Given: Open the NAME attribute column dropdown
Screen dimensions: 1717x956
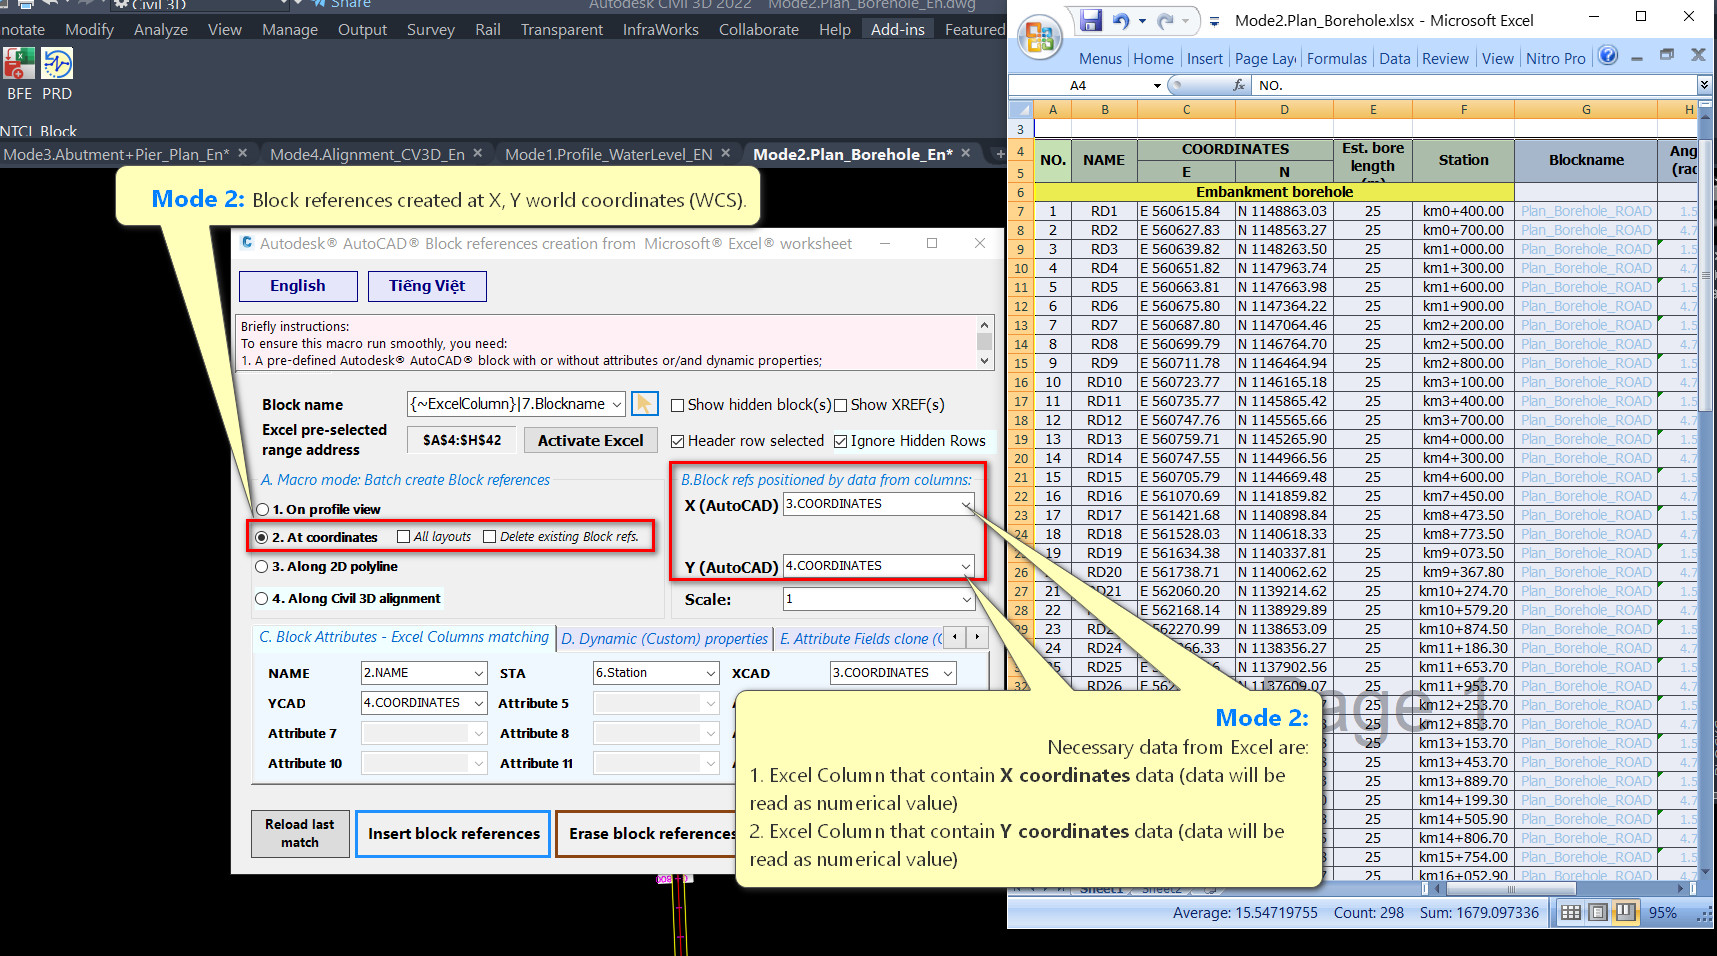Looking at the screenshot, I should pyautogui.click(x=479, y=673).
